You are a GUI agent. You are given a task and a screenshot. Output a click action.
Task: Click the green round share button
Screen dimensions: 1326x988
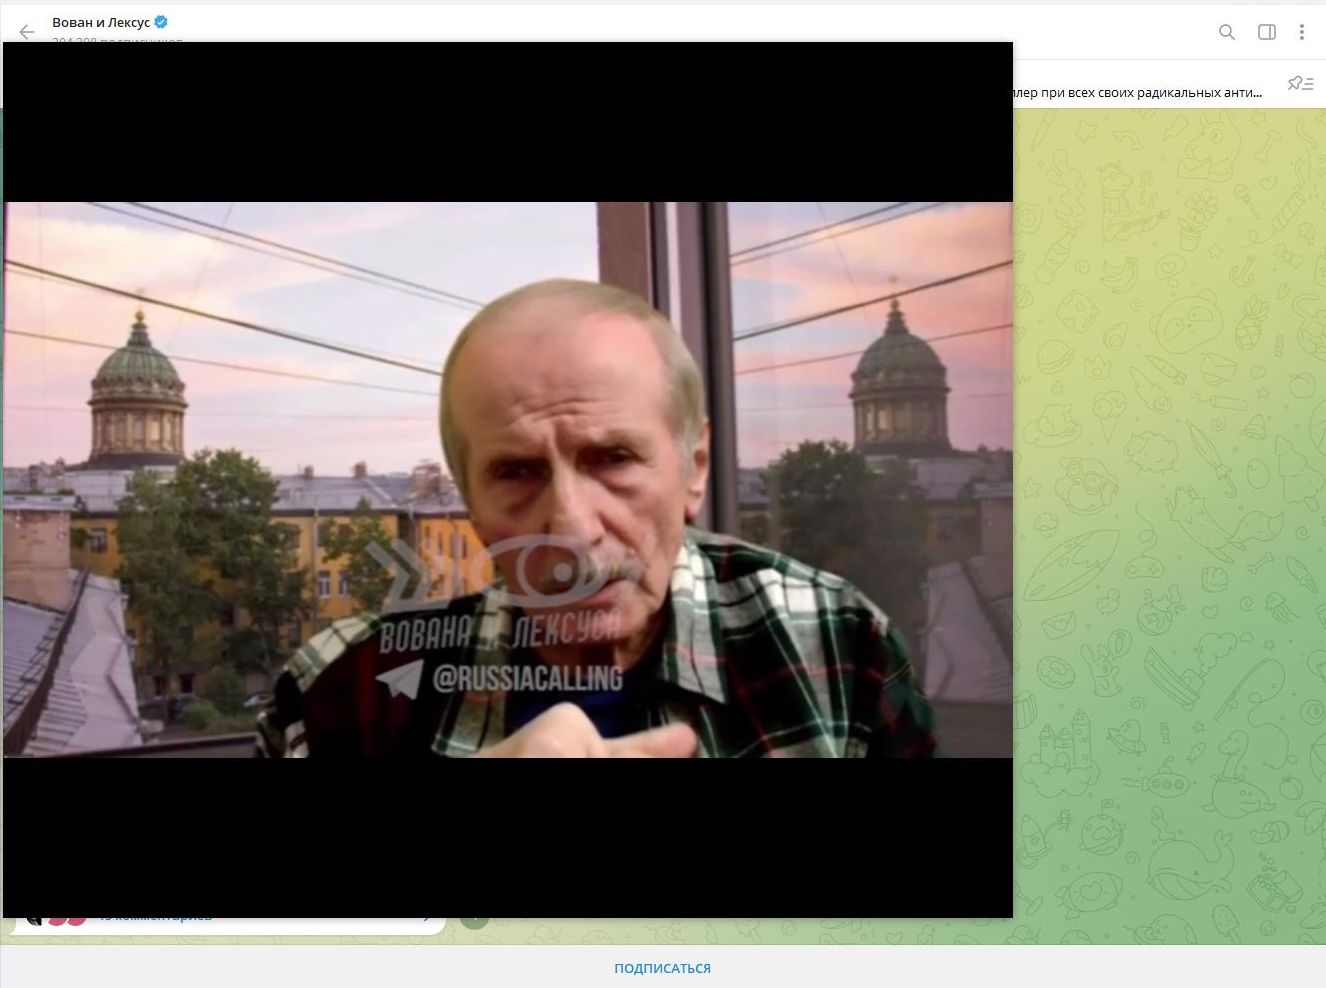pyautogui.click(x=475, y=920)
